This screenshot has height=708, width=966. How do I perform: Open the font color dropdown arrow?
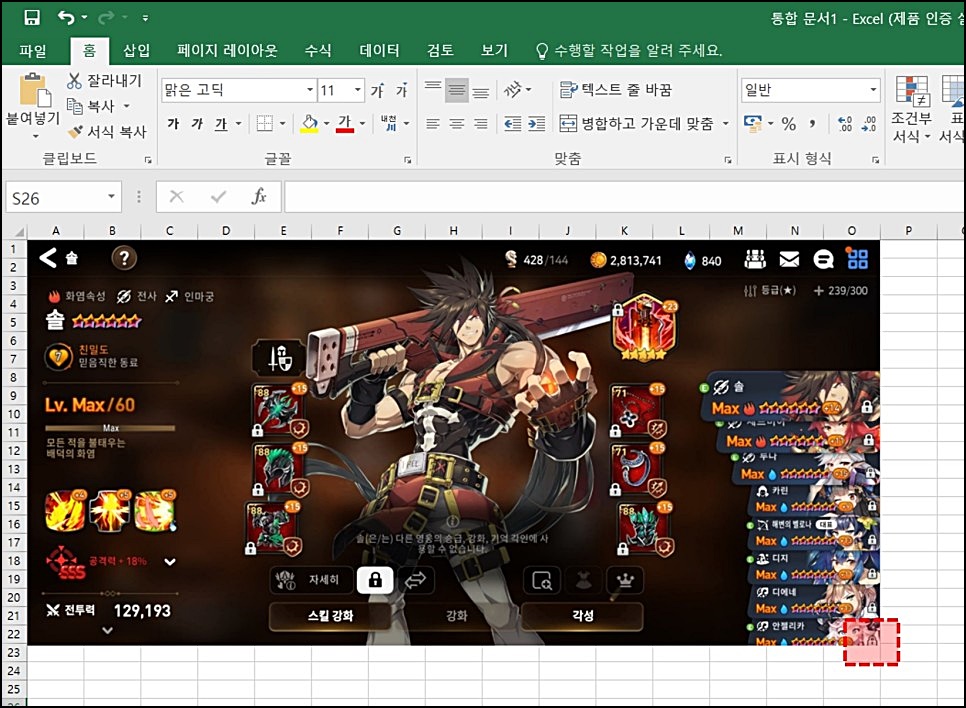(362, 124)
